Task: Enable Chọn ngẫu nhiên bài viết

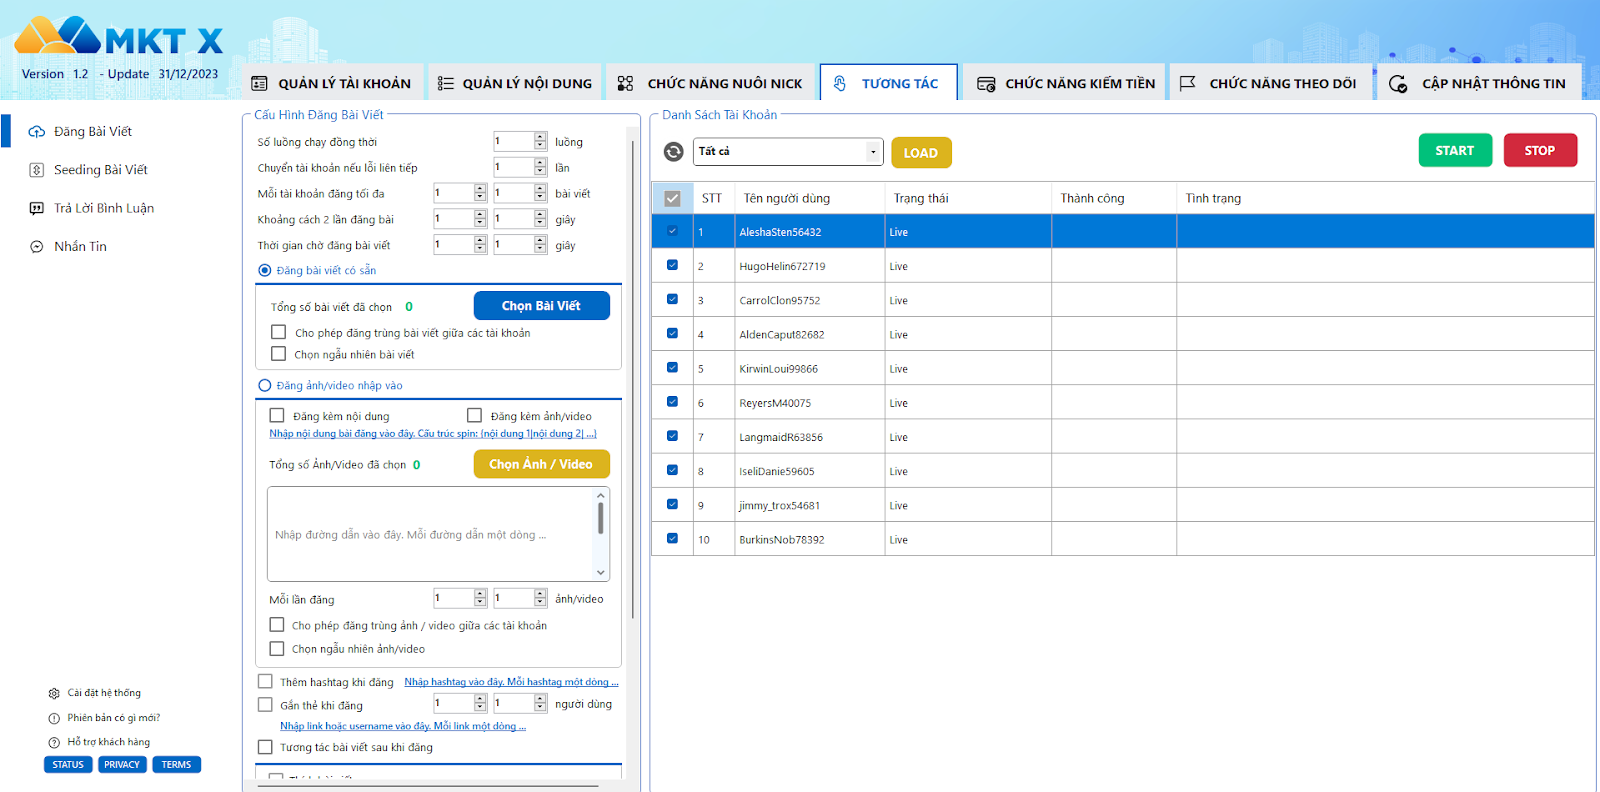Action: (279, 354)
